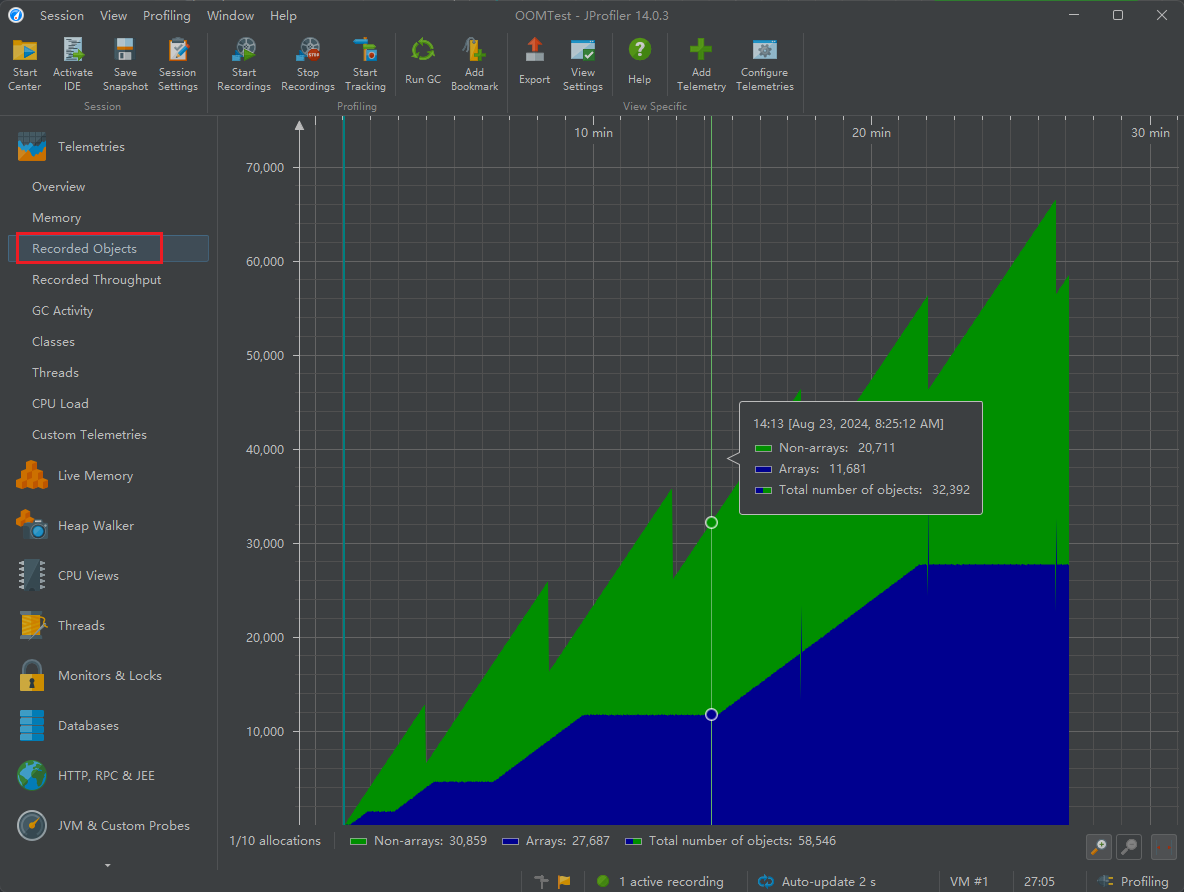The image size is (1184, 892).
Task: Click the fit-to-window scale button
Action: pyautogui.click(x=1164, y=847)
